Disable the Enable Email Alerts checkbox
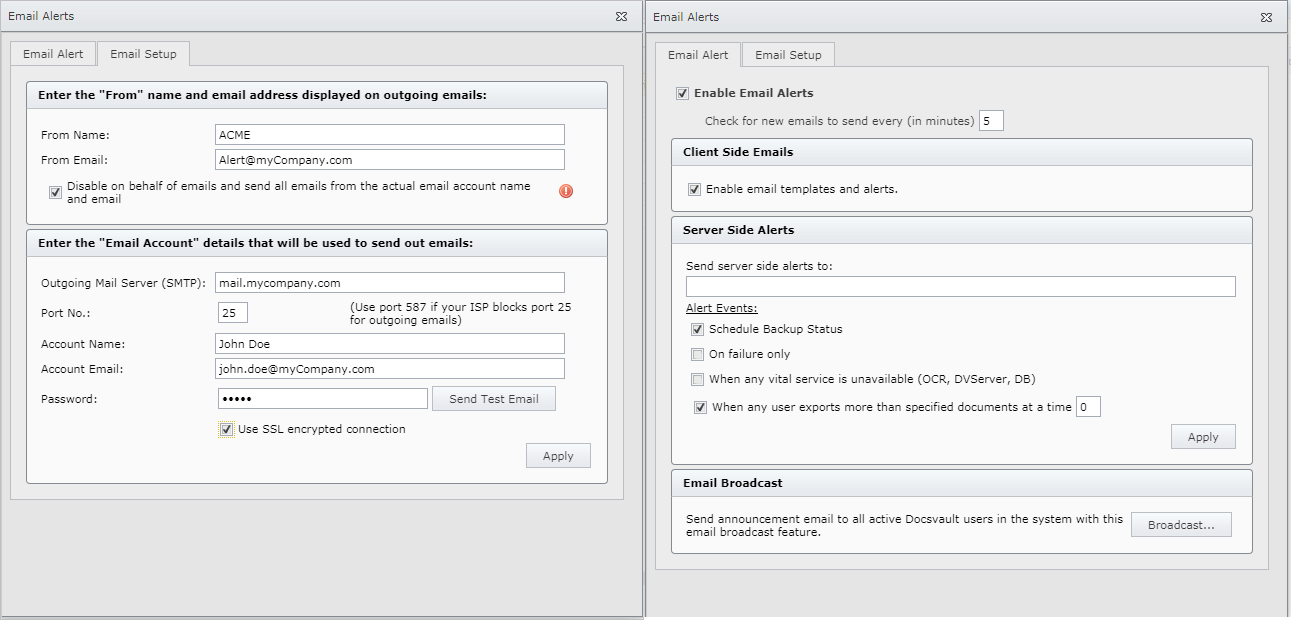The width and height of the screenshot is (1291, 620). 682,92
